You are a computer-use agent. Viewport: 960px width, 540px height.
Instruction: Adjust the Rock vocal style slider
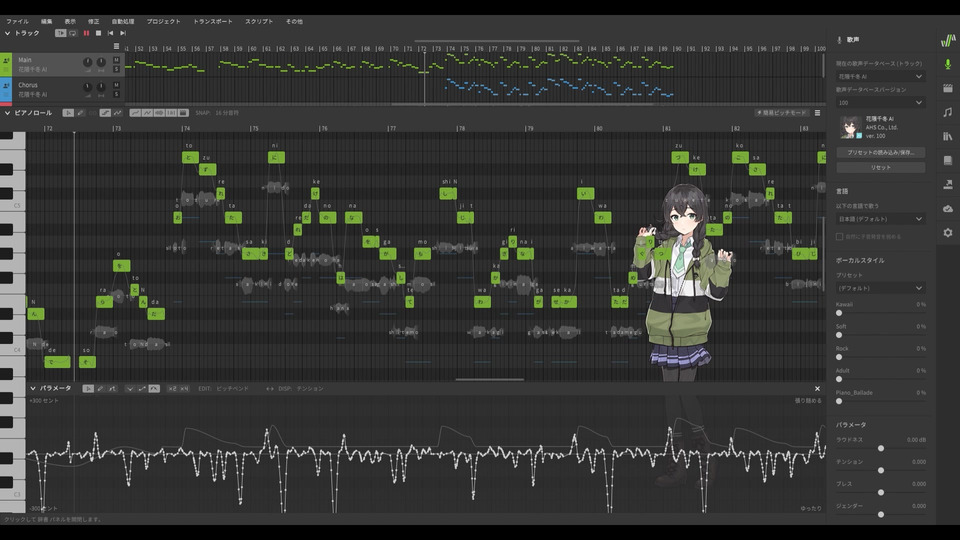coord(880,357)
